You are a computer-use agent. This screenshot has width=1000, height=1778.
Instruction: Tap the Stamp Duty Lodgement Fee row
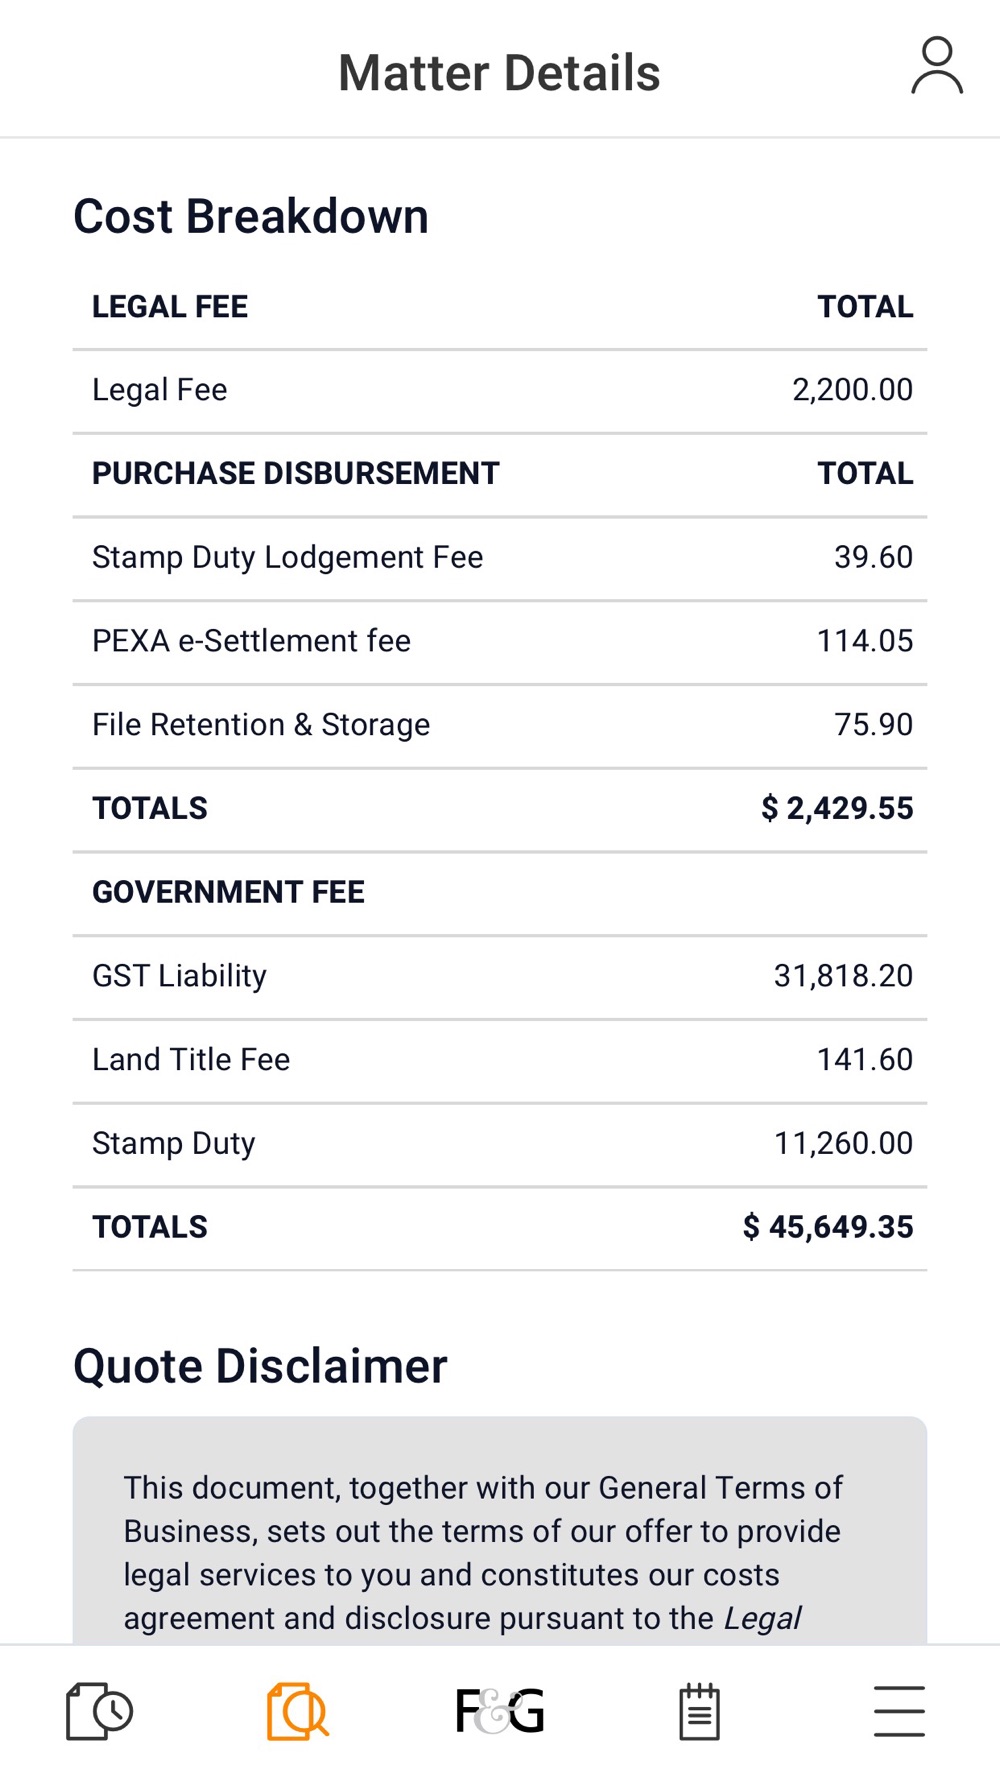(x=500, y=557)
